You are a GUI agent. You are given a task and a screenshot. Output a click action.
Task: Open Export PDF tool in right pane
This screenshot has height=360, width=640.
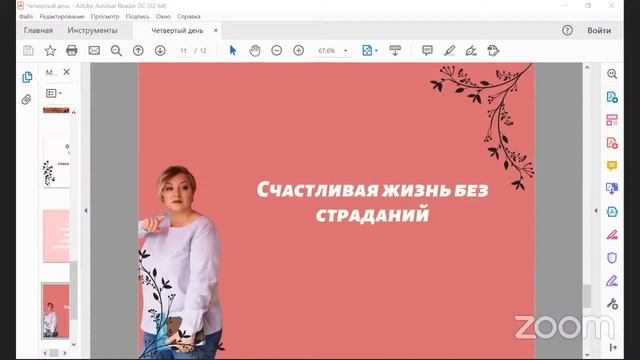click(612, 97)
